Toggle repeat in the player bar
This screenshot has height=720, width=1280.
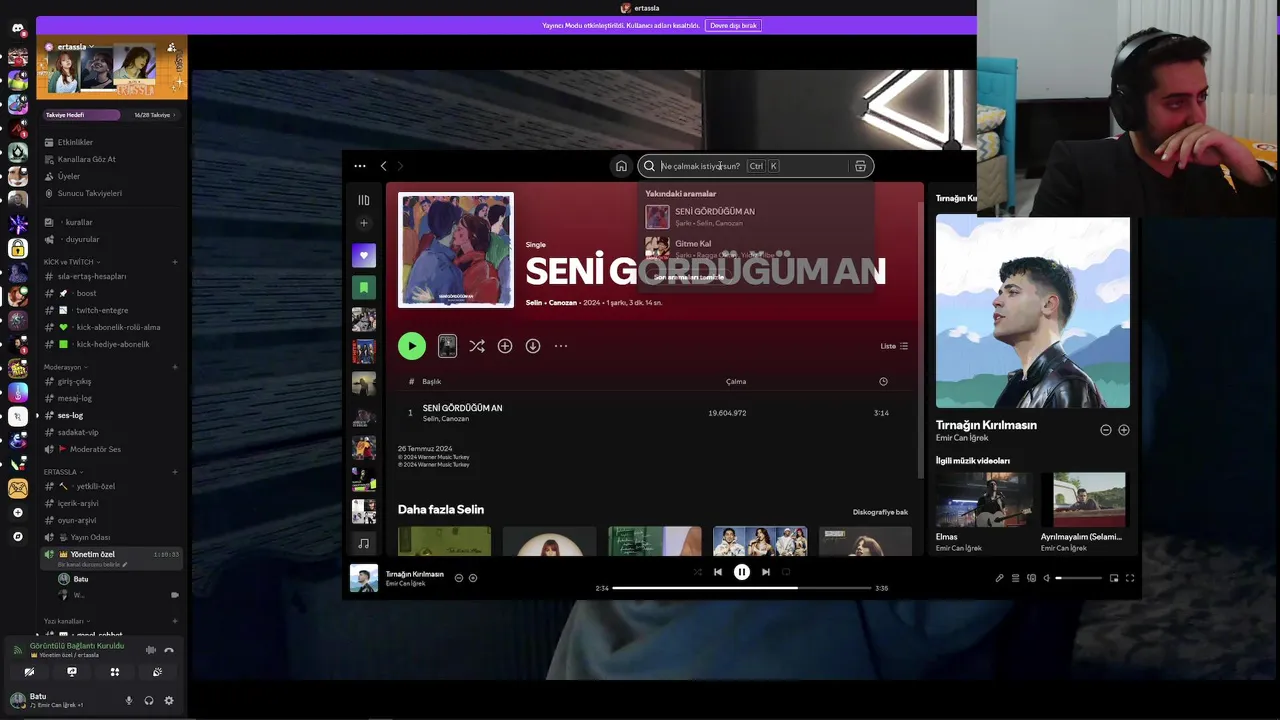786,572
